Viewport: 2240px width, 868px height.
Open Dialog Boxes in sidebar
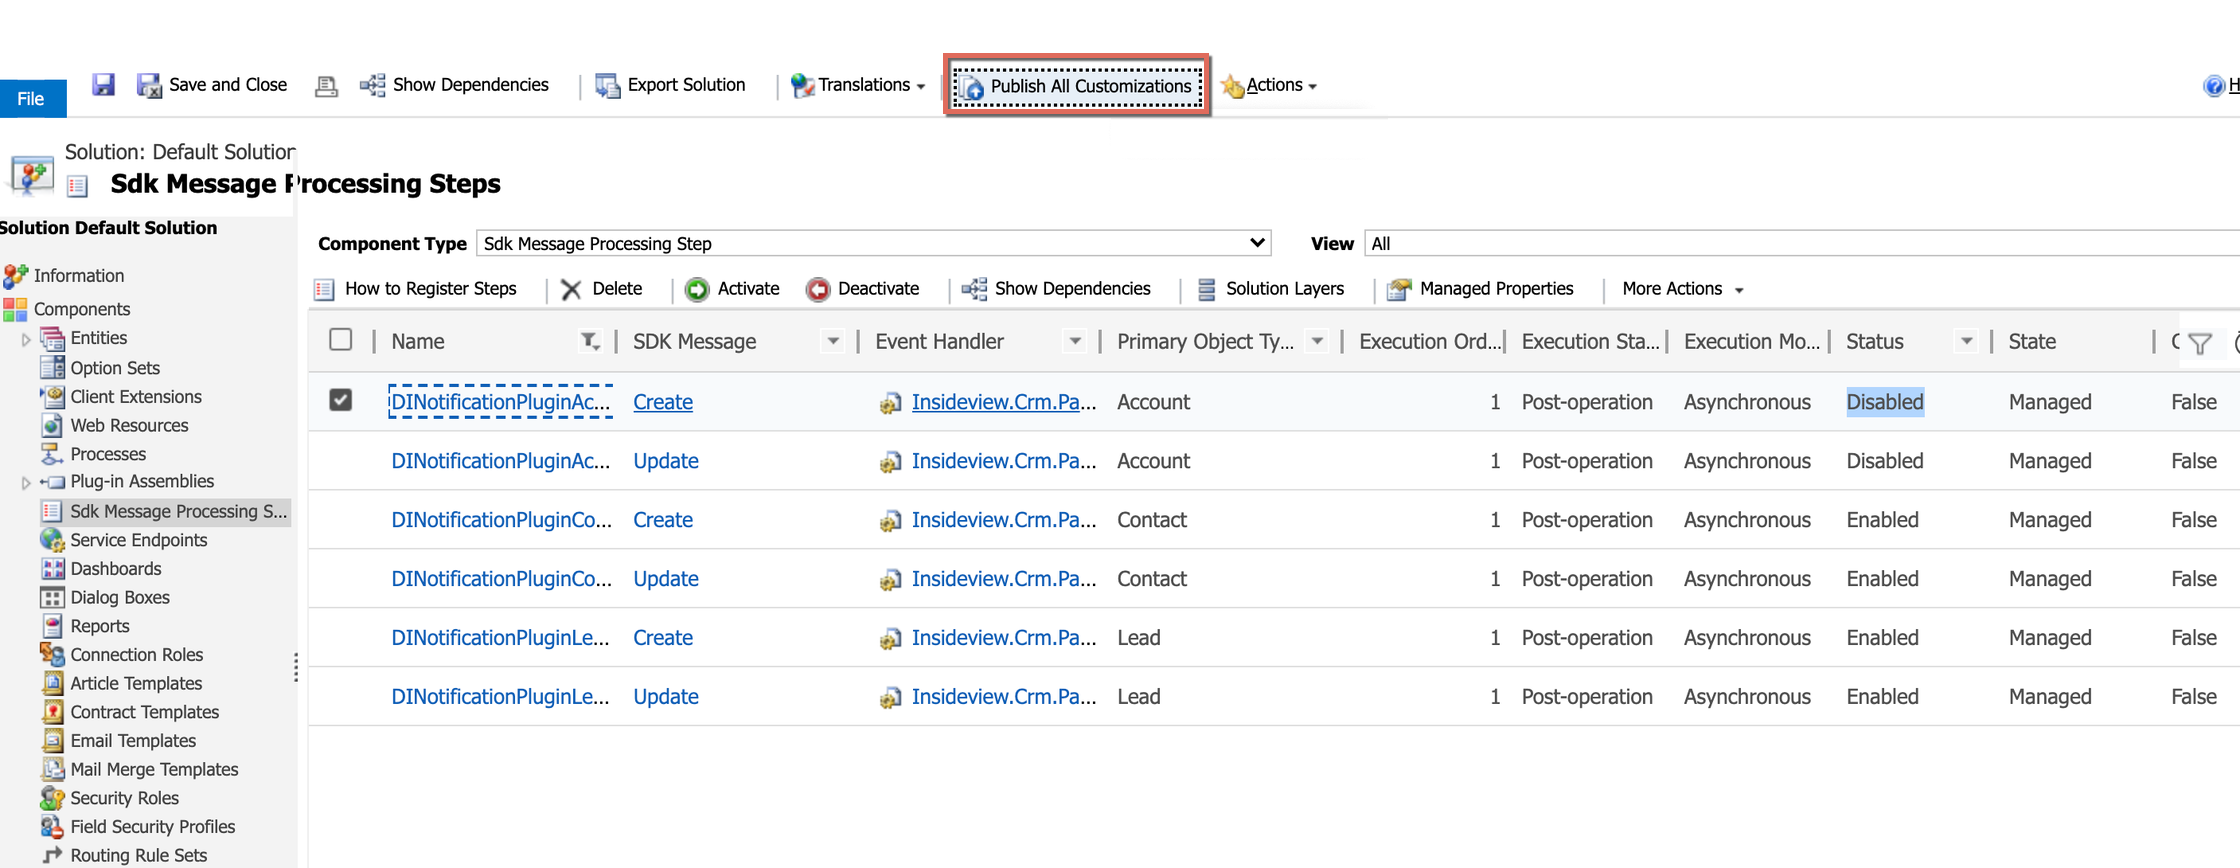[120, 598]
